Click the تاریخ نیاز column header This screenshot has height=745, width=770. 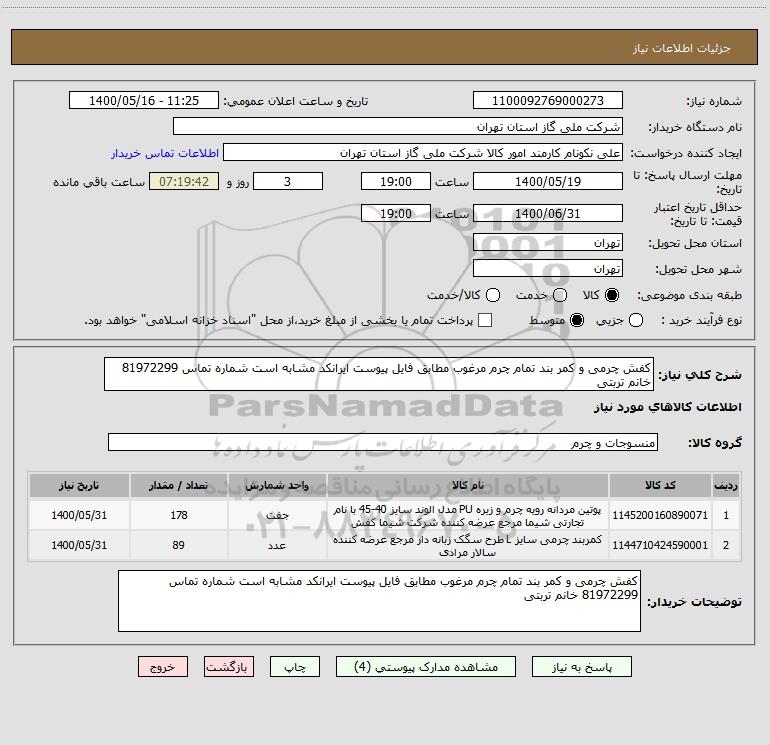coord(79,485)
